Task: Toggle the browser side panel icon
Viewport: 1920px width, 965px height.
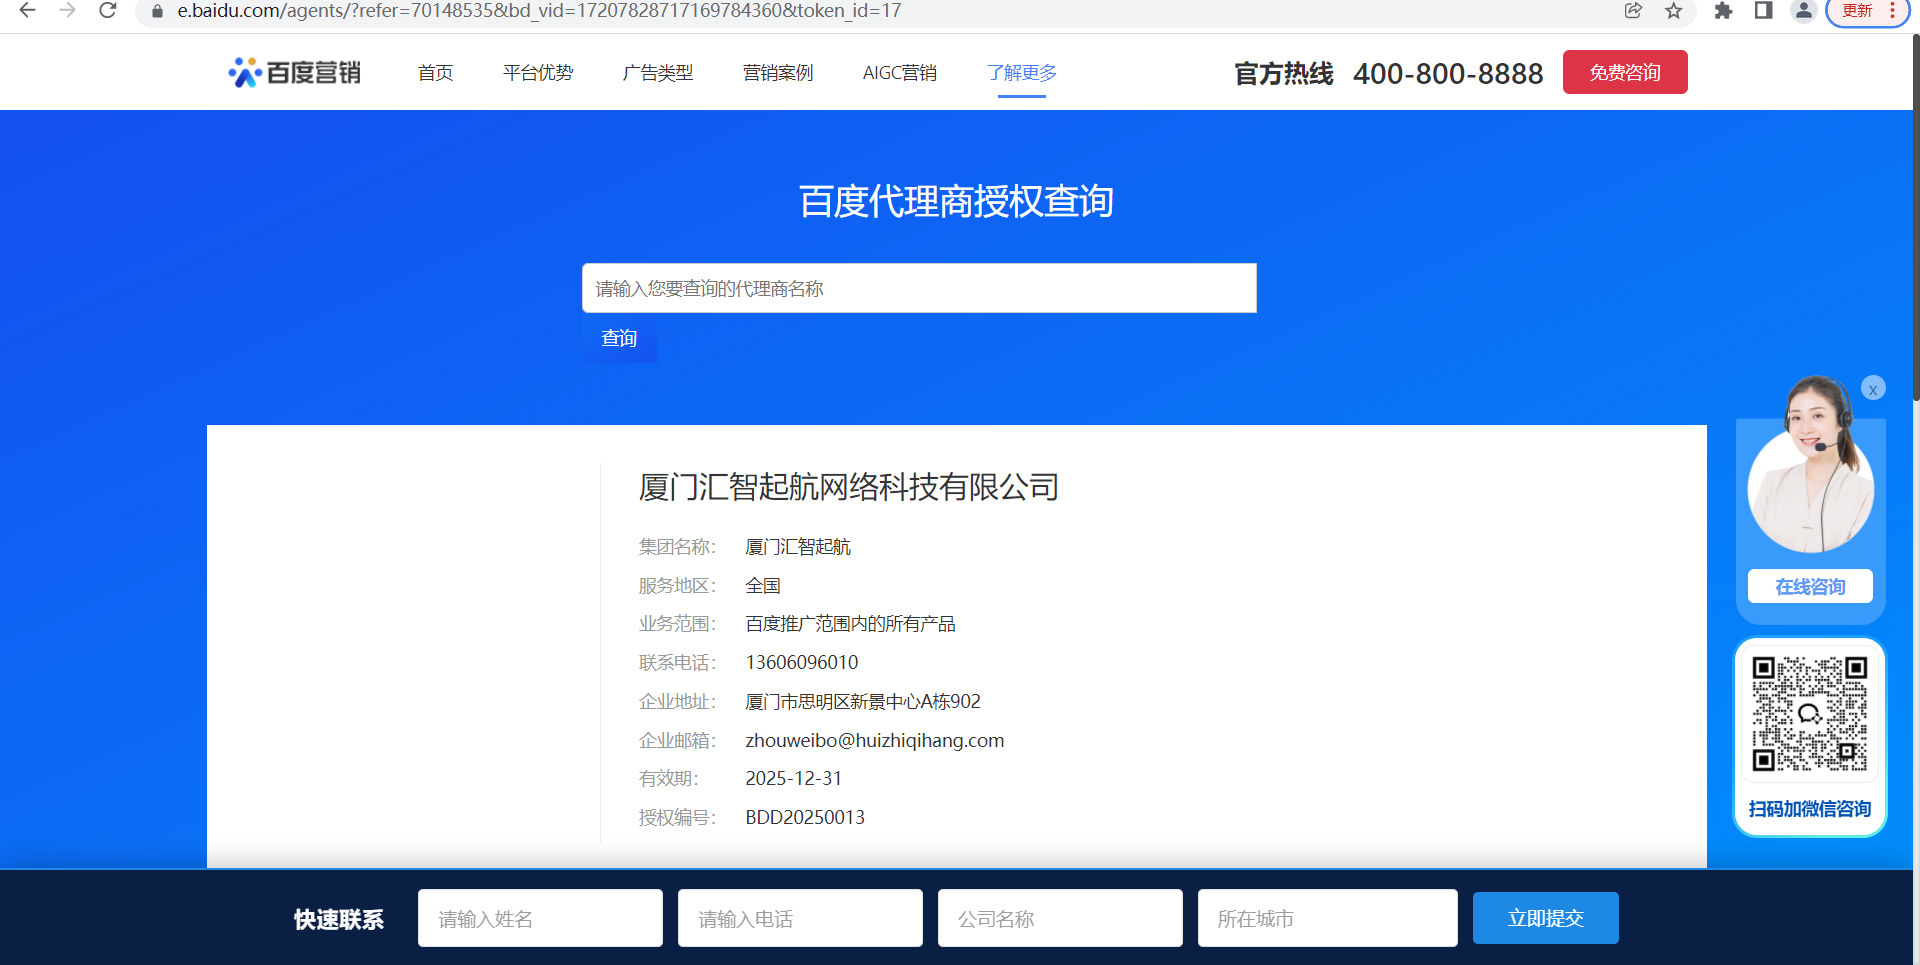Action: (x=1763, y=11)
